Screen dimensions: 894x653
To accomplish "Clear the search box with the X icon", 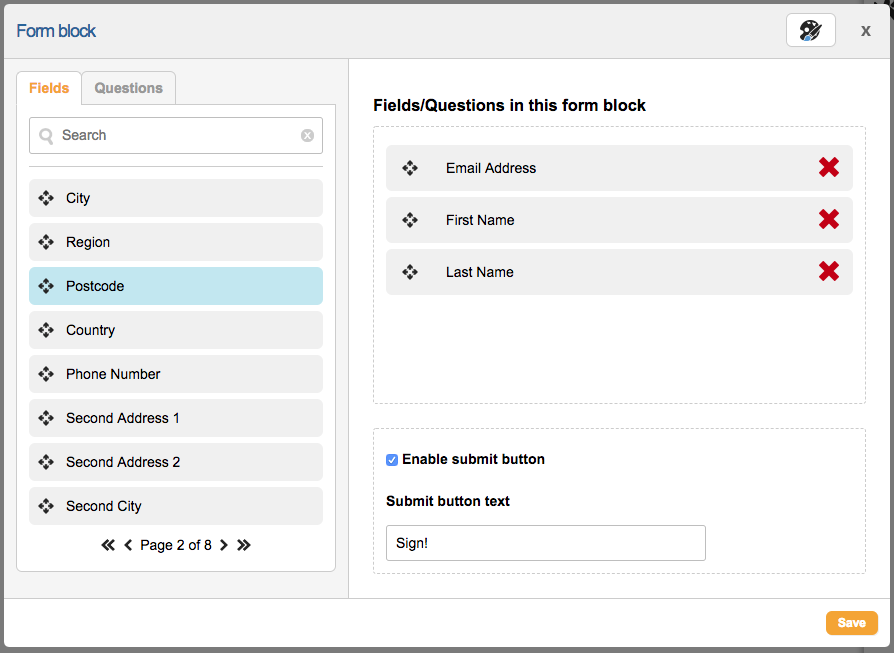I will [307, 135].
